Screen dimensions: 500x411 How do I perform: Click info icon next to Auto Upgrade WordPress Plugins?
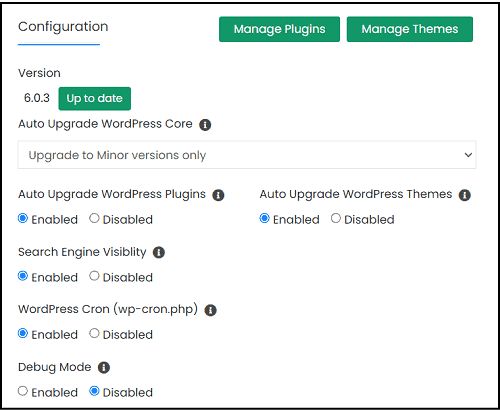(x=219, y=195)
